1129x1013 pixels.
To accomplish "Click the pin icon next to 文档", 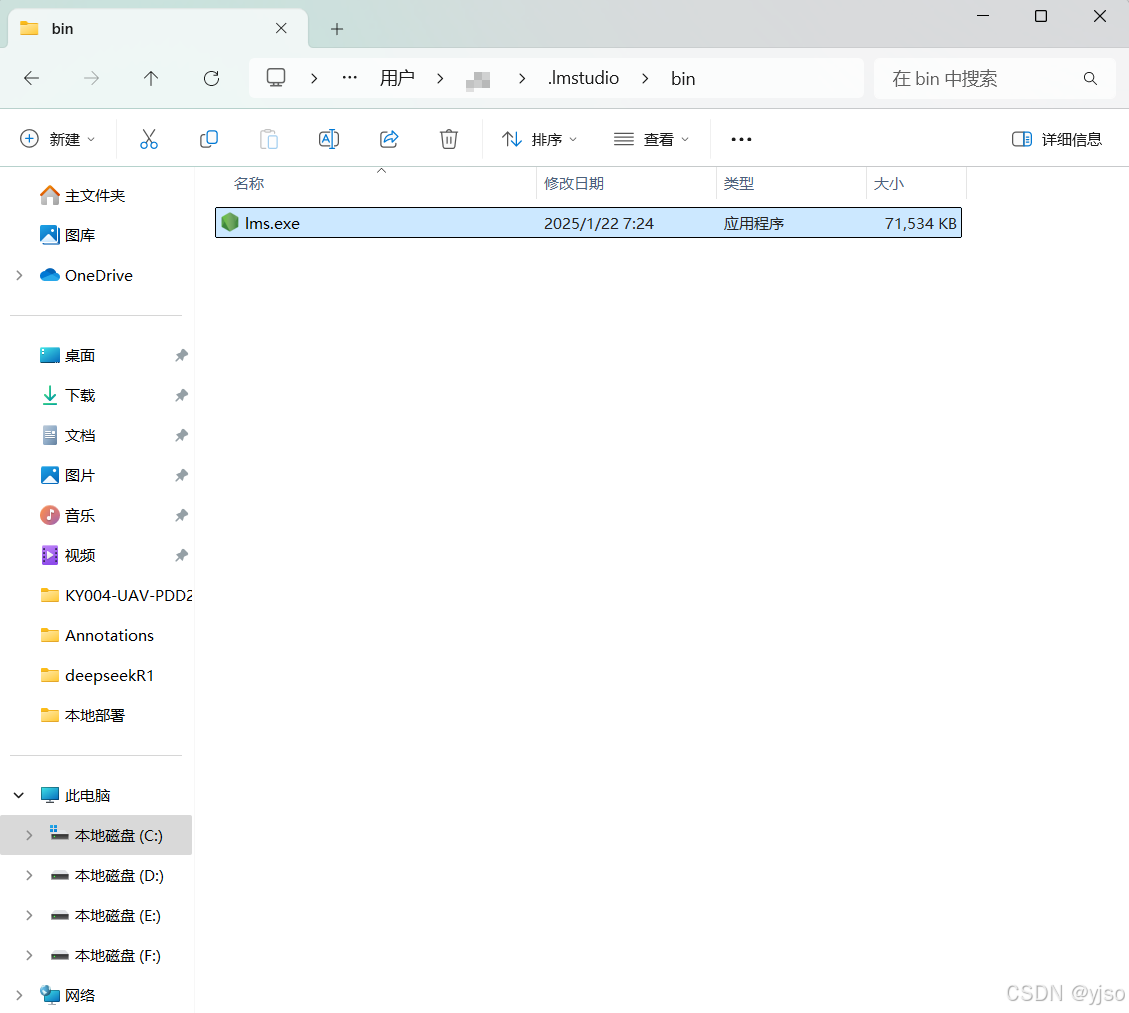I will pyautogui.click(x=181, y=435).
